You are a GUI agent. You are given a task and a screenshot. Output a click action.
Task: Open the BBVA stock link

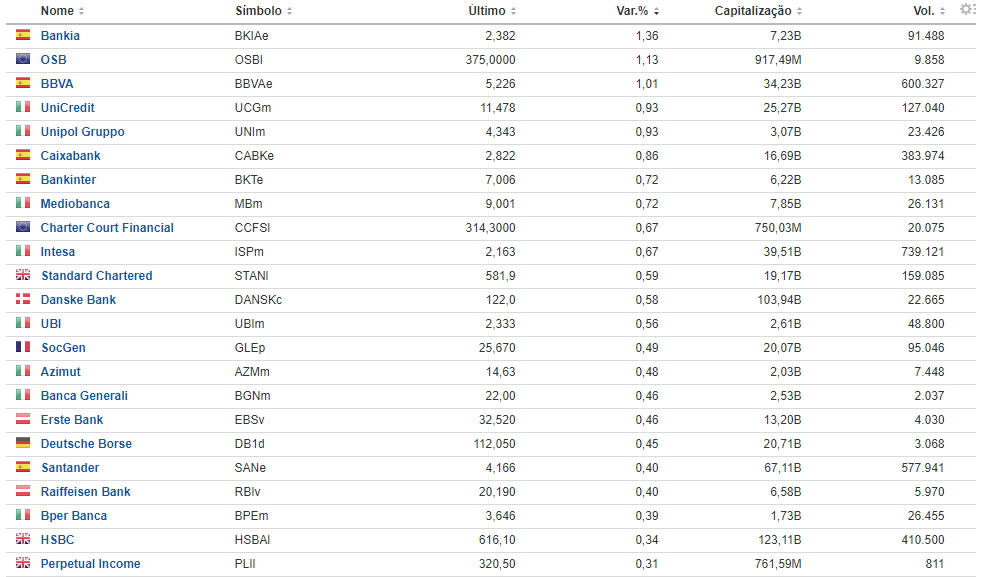(57, 84)
